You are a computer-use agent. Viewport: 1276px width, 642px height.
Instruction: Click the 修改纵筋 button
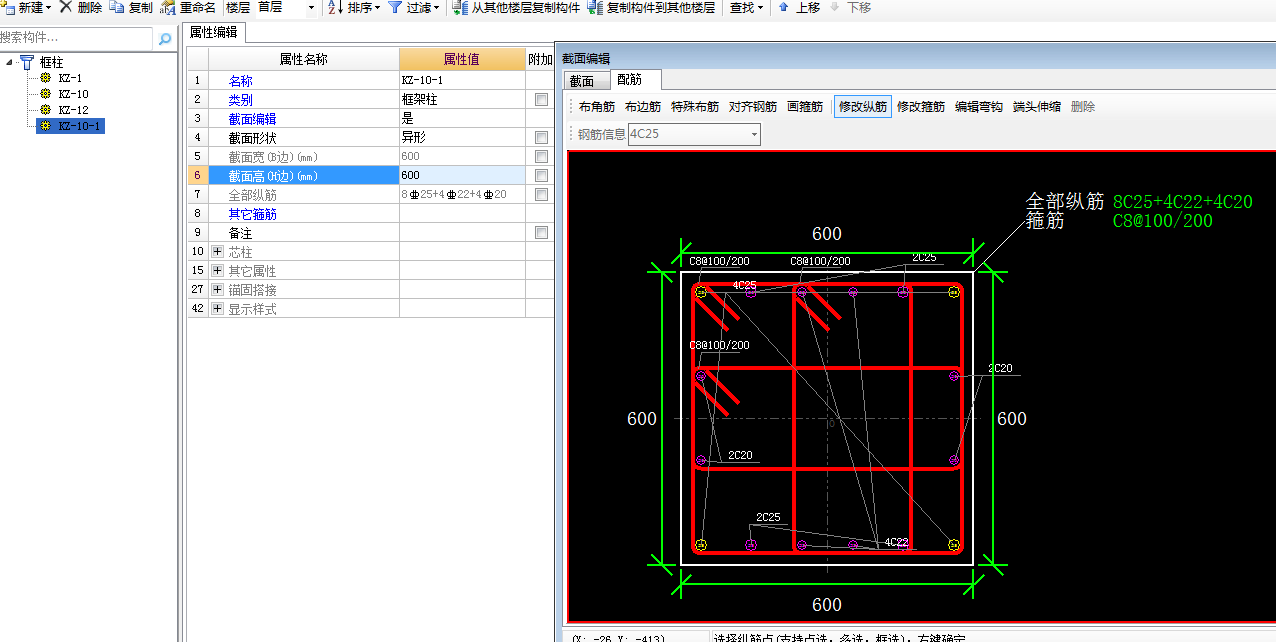[x=863, y=107]
